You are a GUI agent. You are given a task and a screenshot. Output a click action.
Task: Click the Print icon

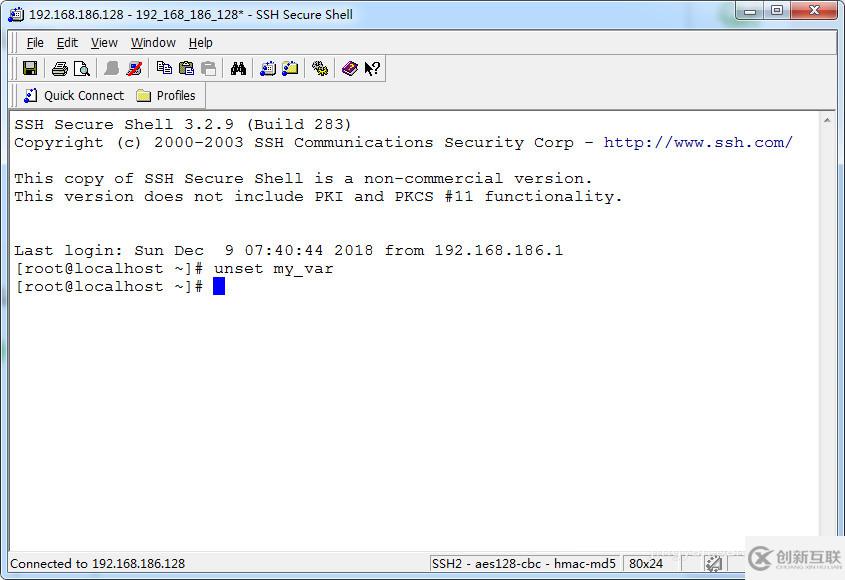coord(59,69)
